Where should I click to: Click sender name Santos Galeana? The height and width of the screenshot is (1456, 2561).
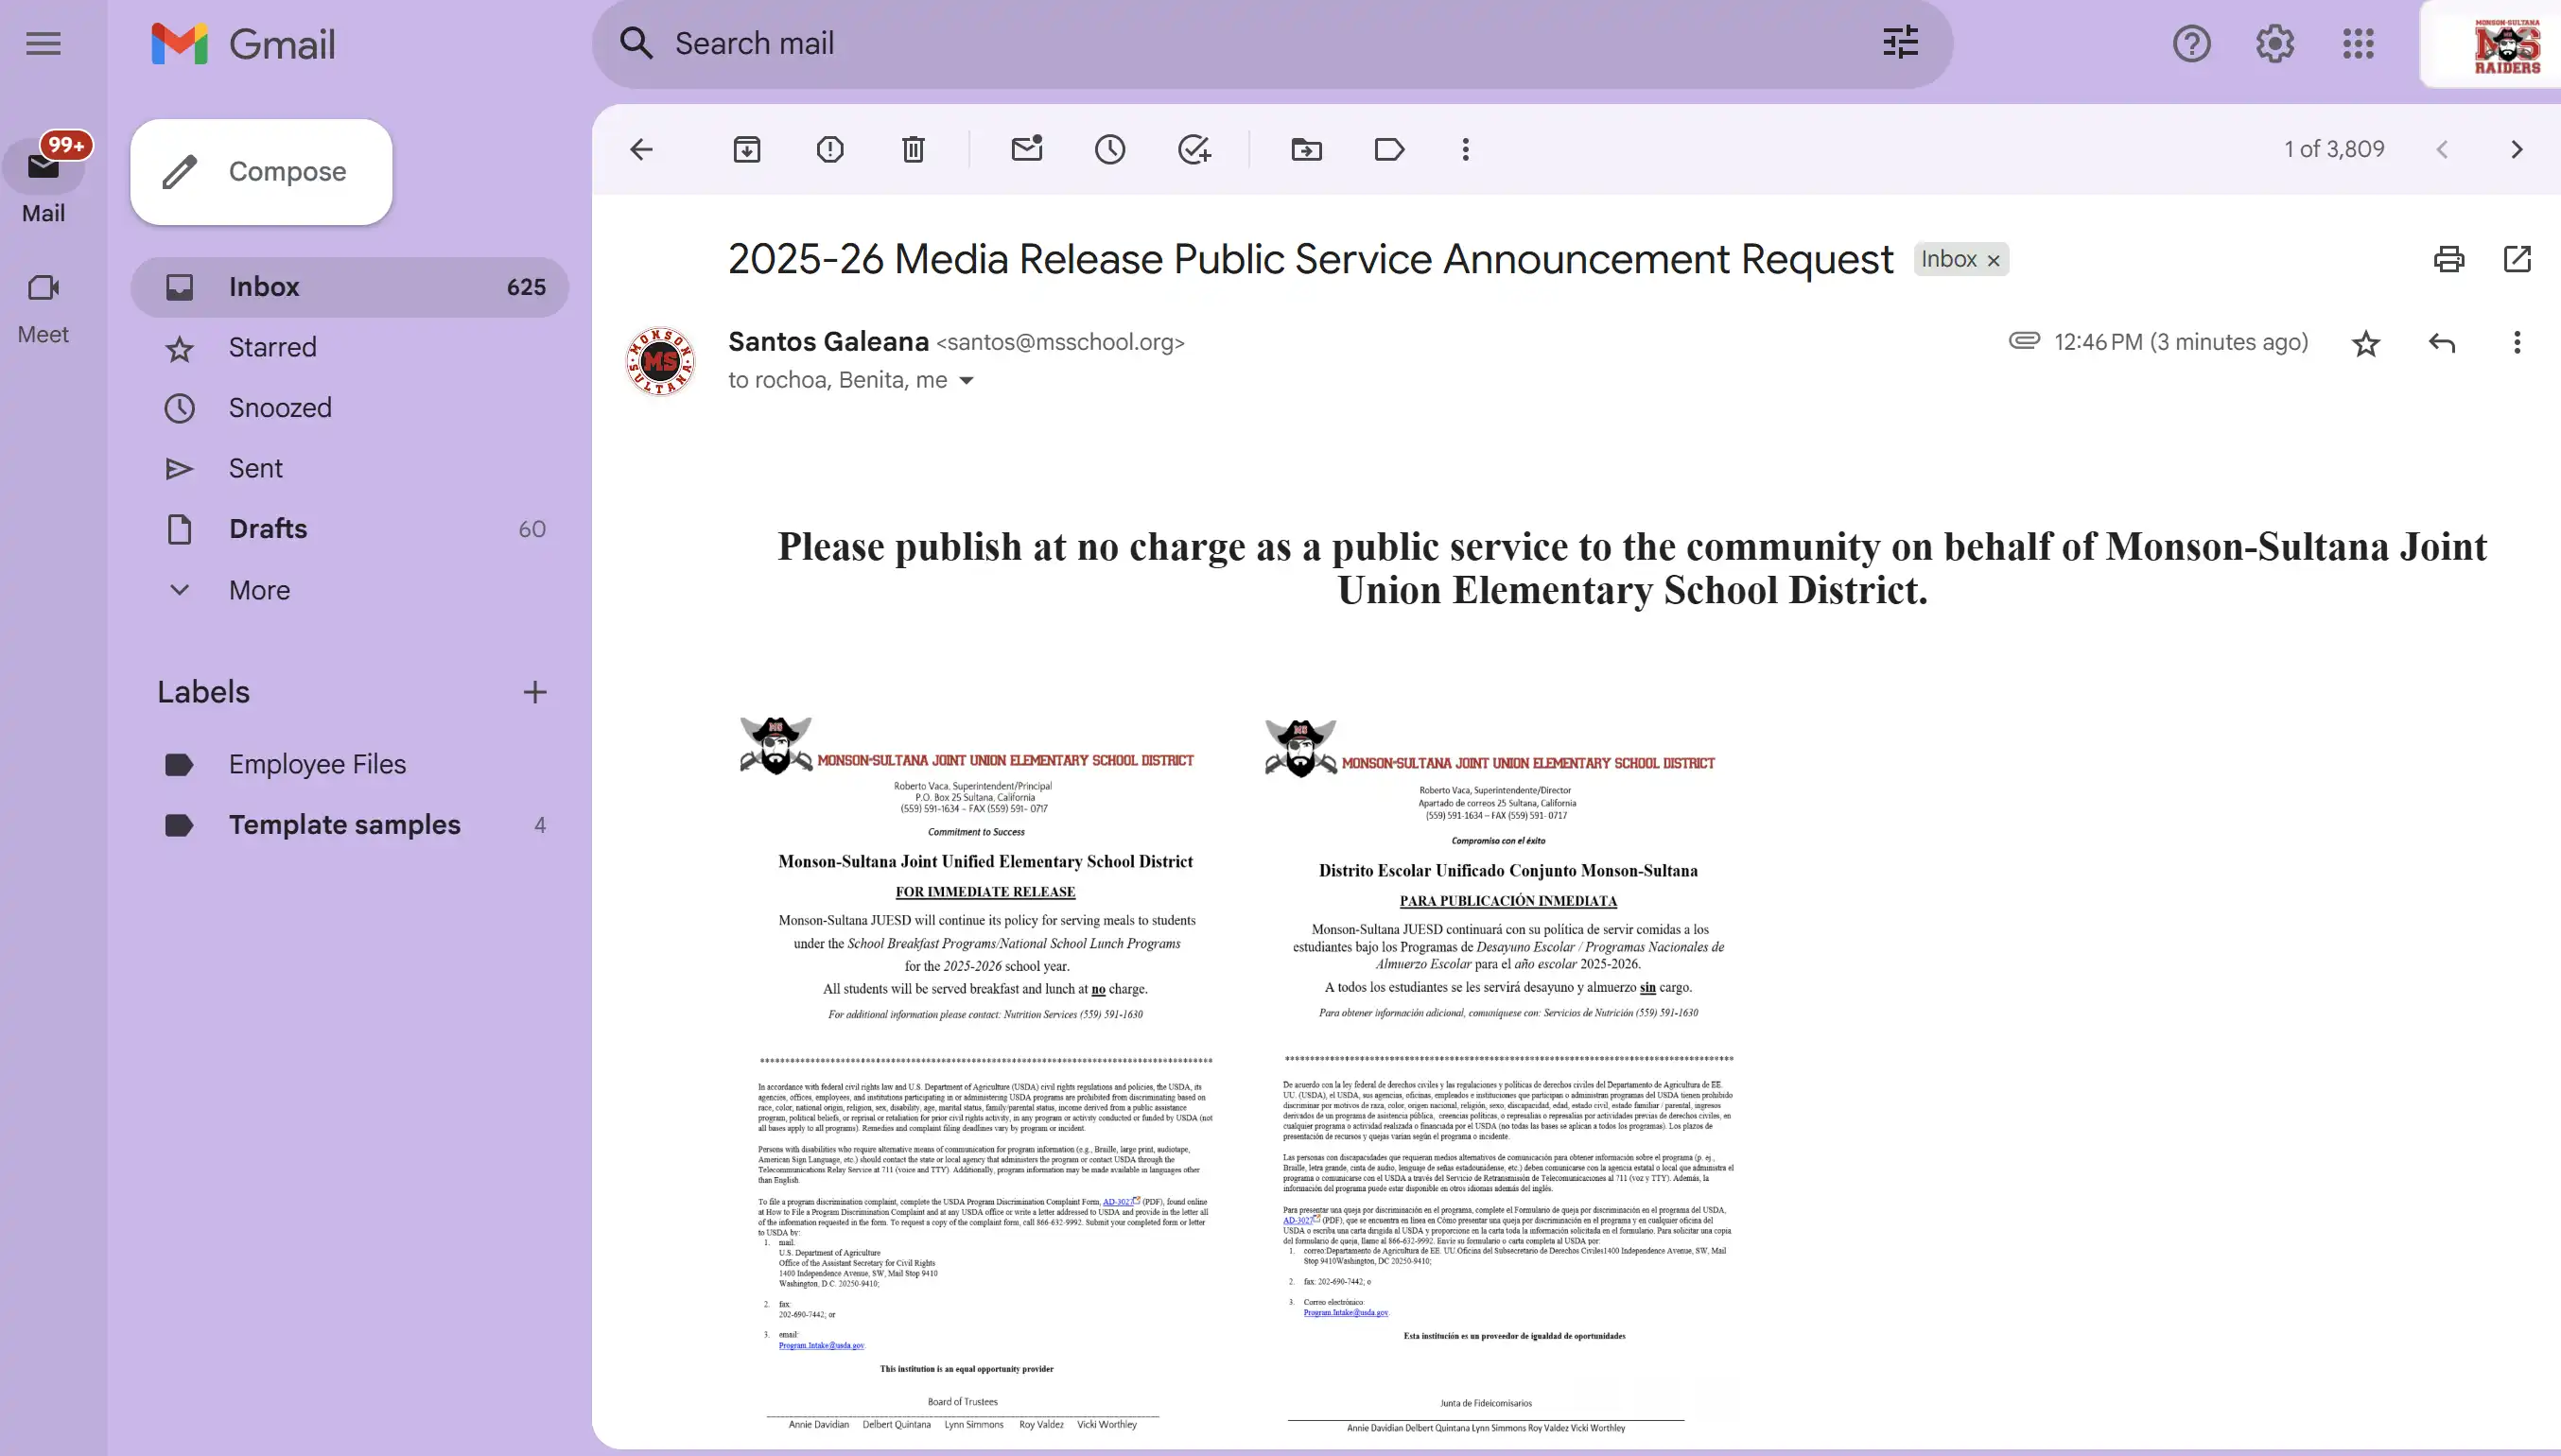click(x=828, y=342)
